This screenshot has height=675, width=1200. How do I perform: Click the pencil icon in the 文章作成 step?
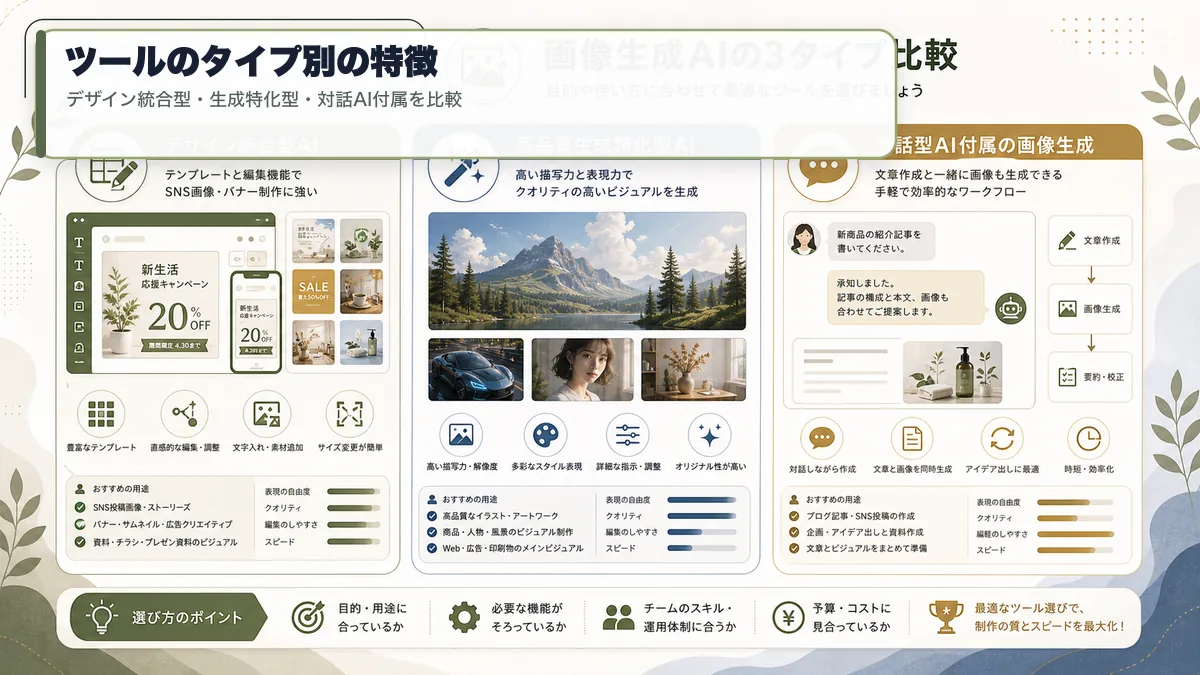1066,240
